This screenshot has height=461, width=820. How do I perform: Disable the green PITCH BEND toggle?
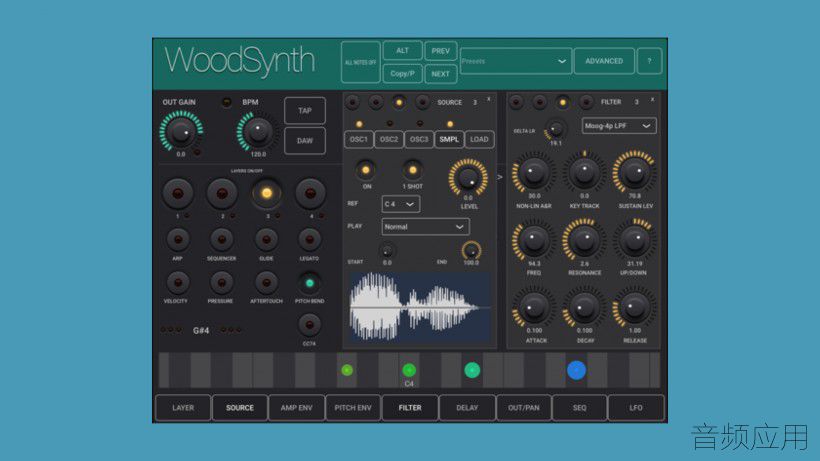pyautogui.click(x=310, y=283)
